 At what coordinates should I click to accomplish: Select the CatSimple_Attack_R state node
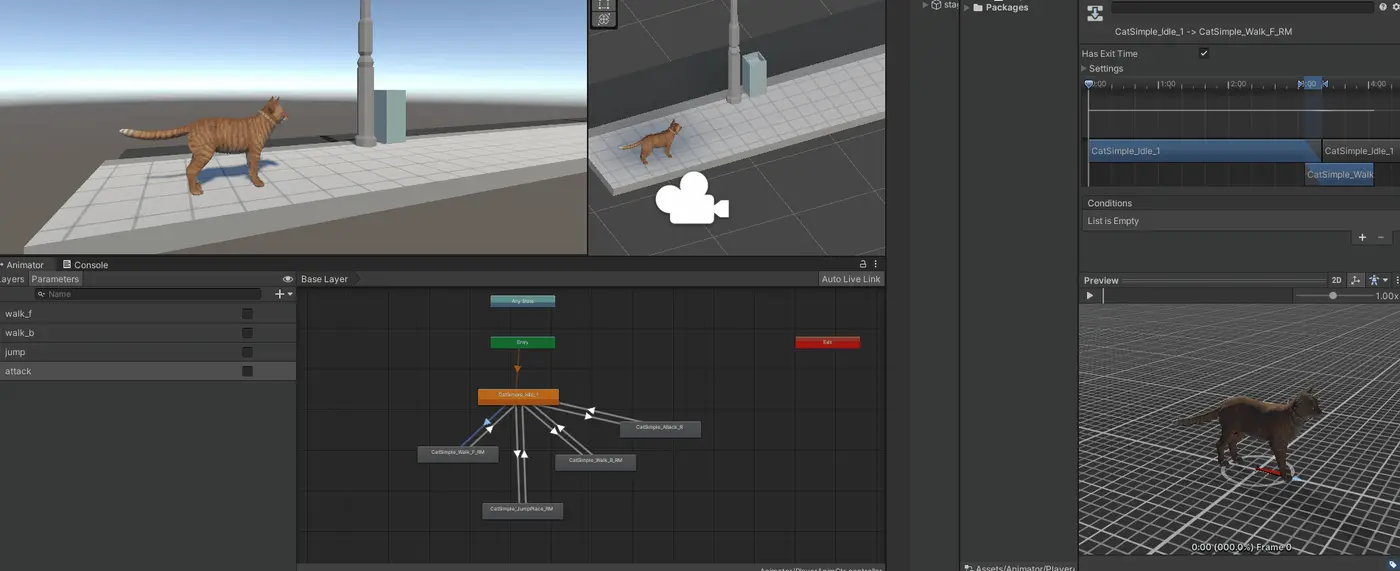[660, 428]
